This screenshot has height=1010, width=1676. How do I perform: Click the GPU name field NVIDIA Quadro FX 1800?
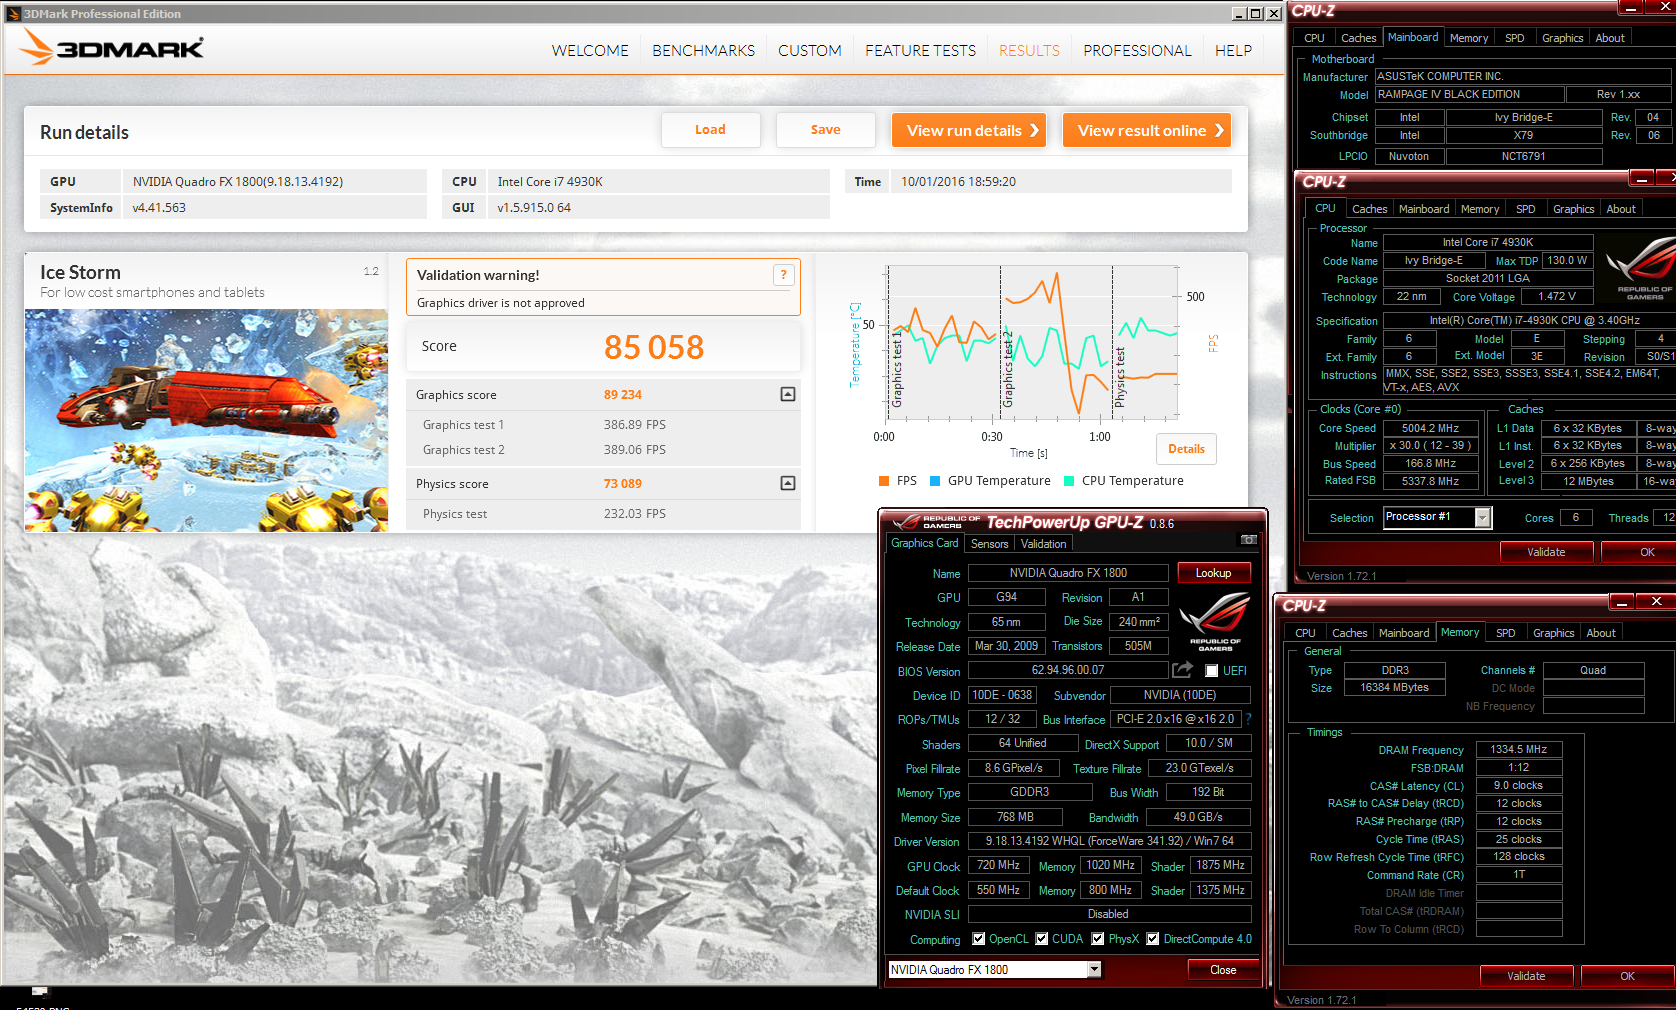tap(1068, 573)
